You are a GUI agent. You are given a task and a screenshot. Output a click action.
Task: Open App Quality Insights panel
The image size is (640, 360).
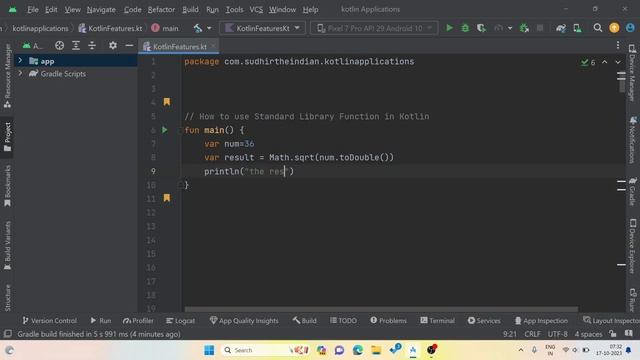pyautogui.click(x=244, y=321)
